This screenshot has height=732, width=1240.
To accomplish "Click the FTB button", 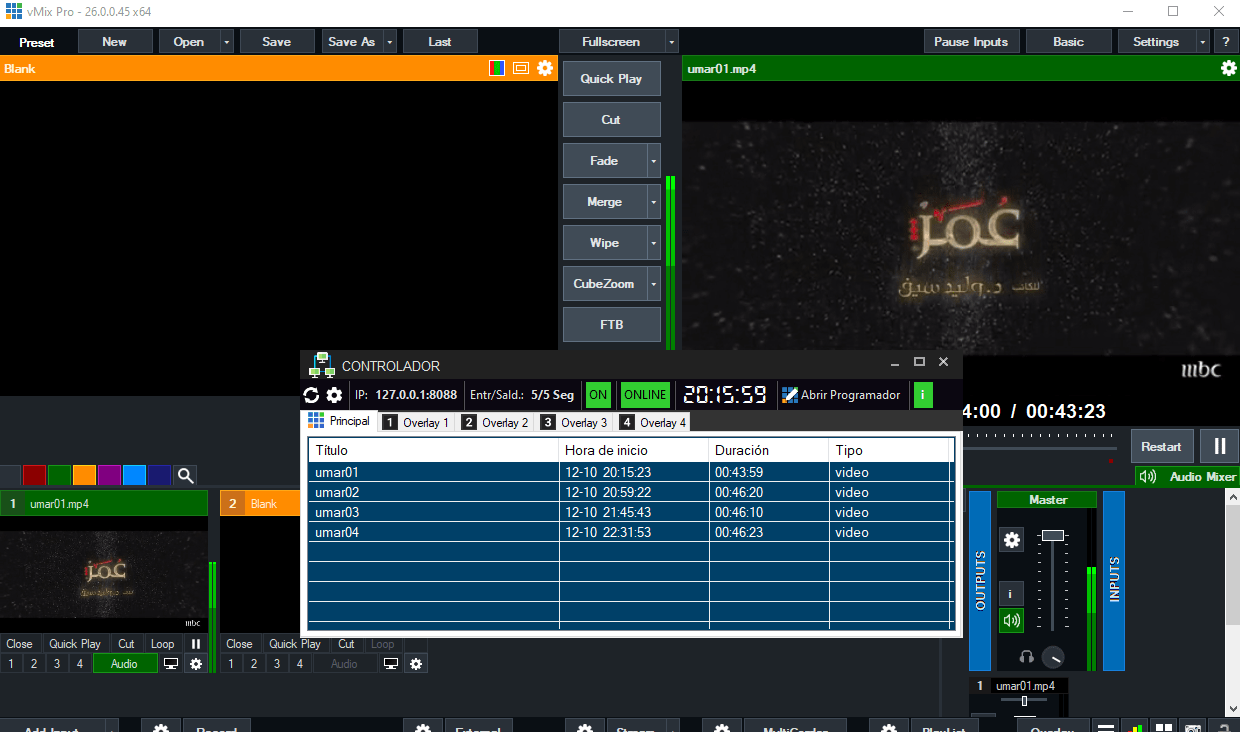I will (x=611, y=325).
